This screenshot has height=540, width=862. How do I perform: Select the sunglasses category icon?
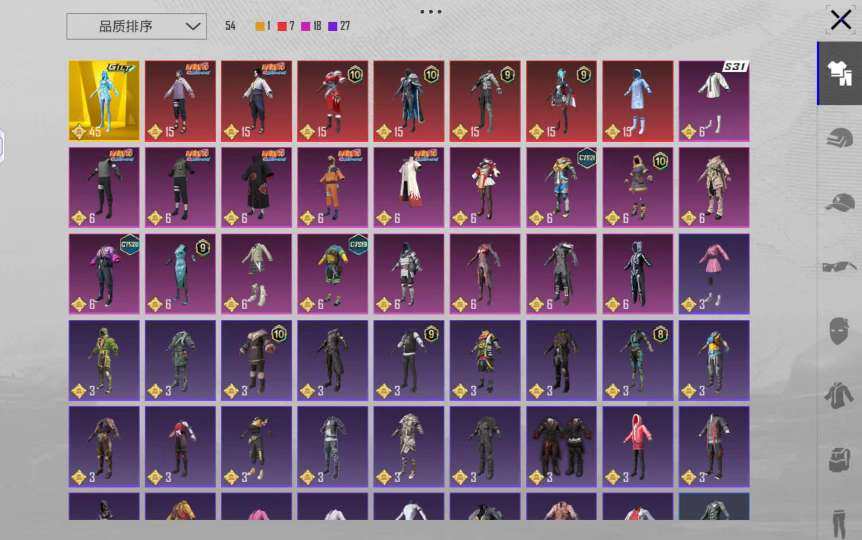839,267
